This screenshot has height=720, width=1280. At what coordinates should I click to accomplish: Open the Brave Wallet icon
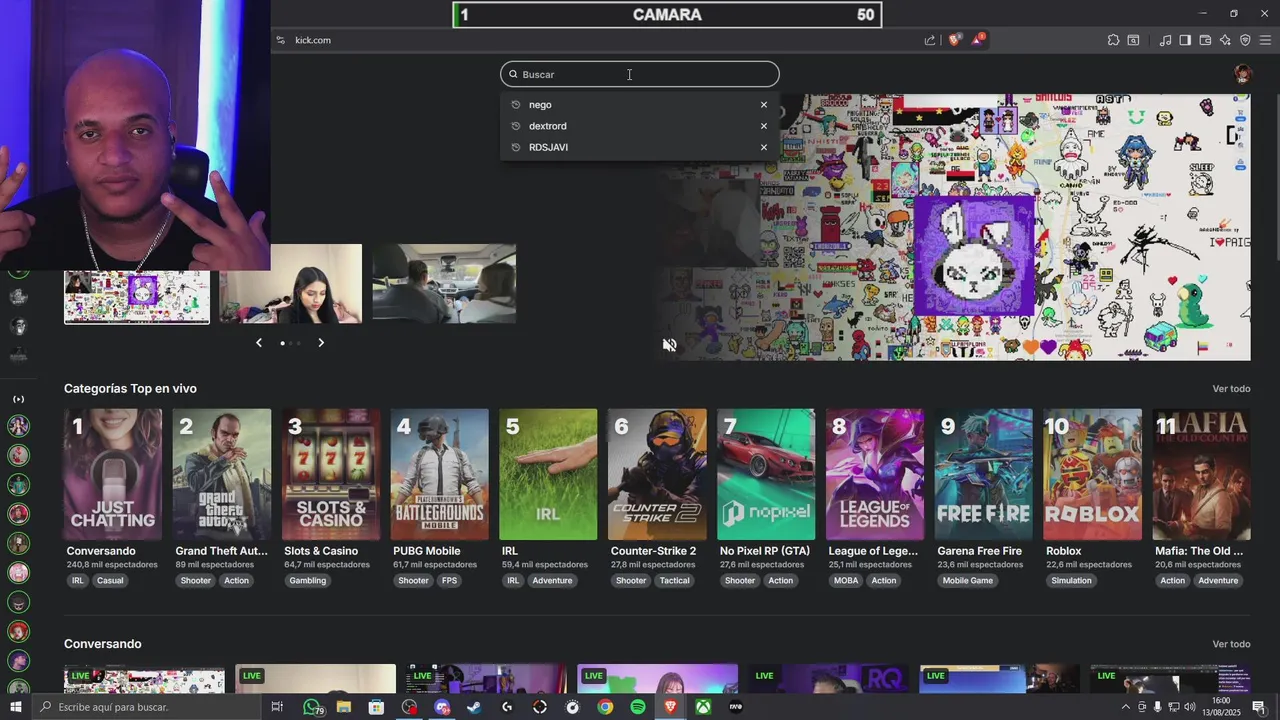(1205, 40)
